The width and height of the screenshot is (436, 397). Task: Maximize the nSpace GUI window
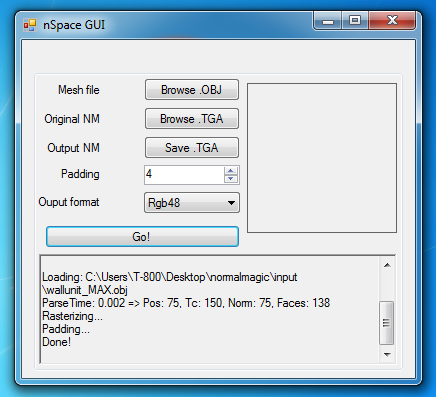355,21
